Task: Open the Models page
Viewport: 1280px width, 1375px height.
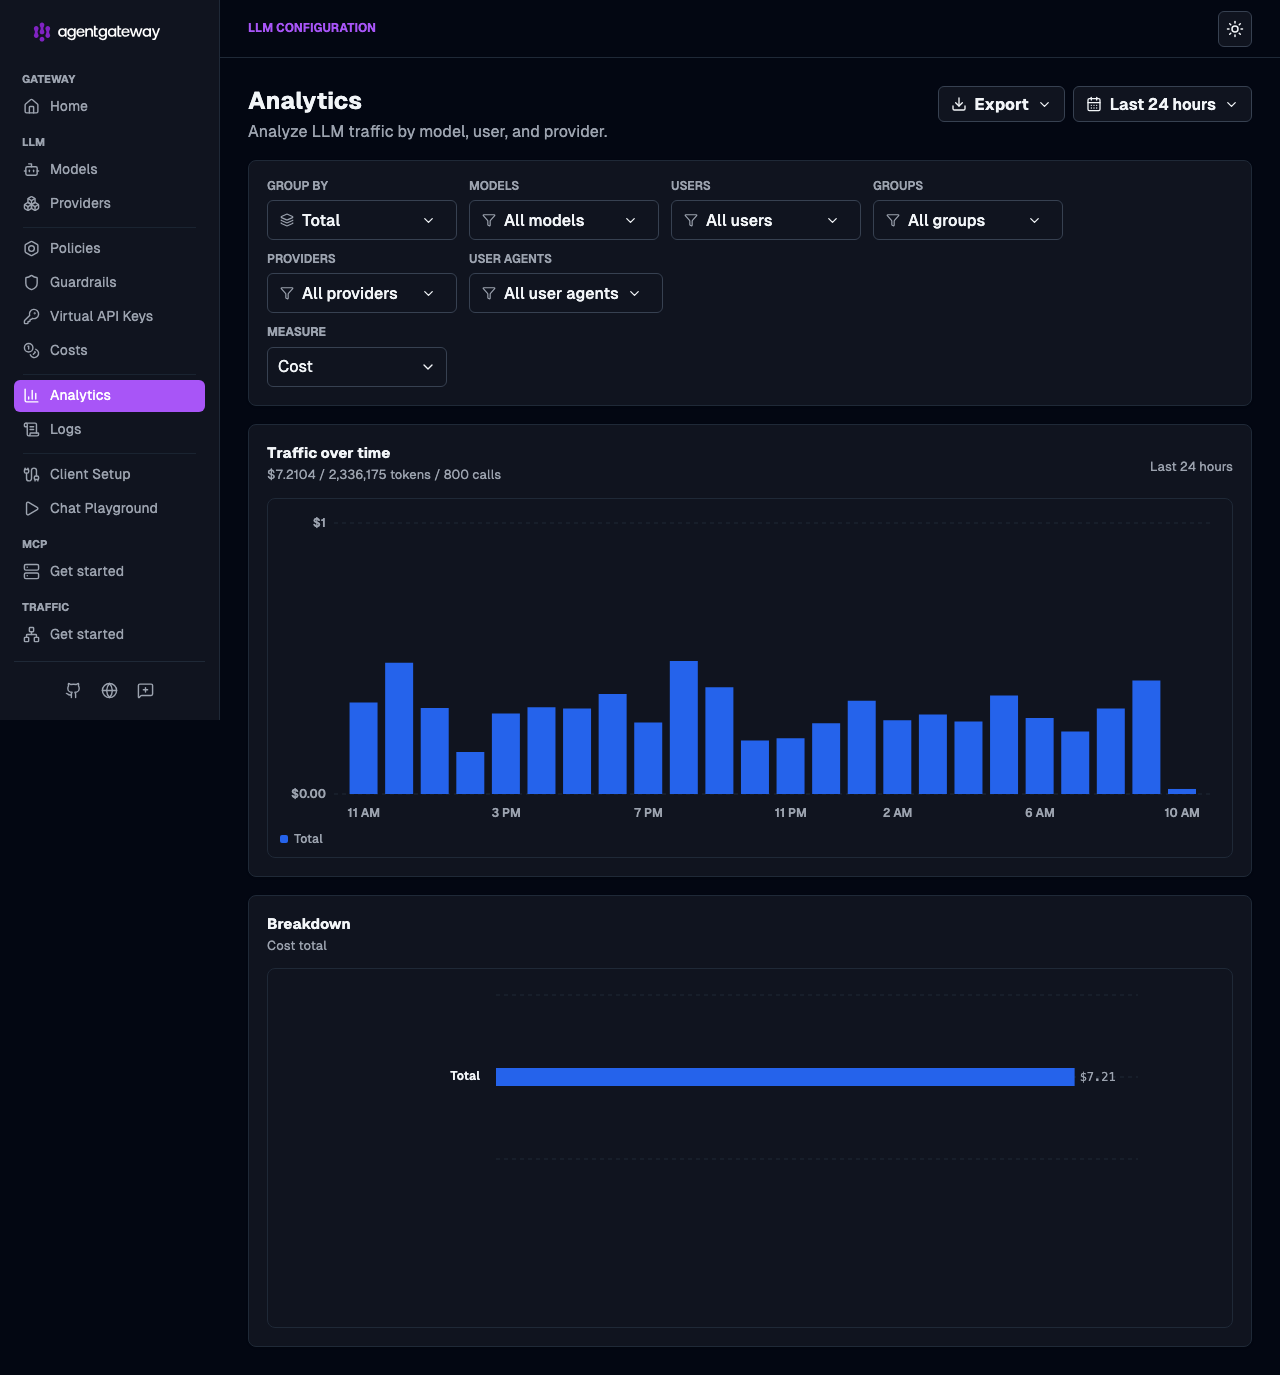Action: (x=110, y=169)
